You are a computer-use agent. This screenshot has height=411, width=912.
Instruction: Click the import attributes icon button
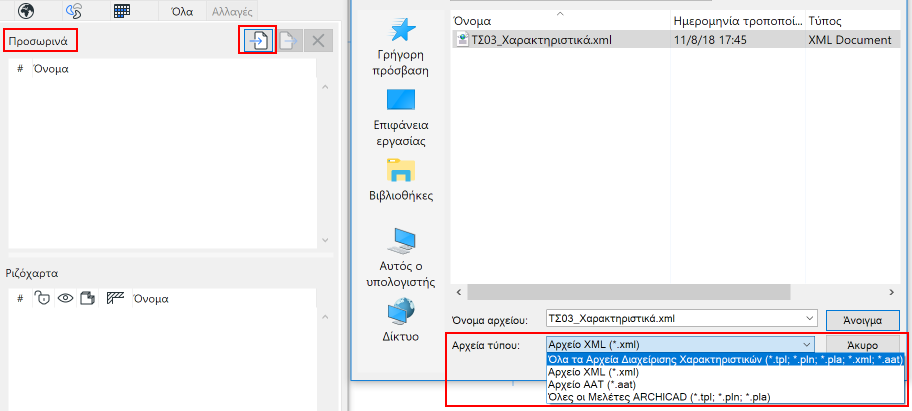tap(259, 41)
